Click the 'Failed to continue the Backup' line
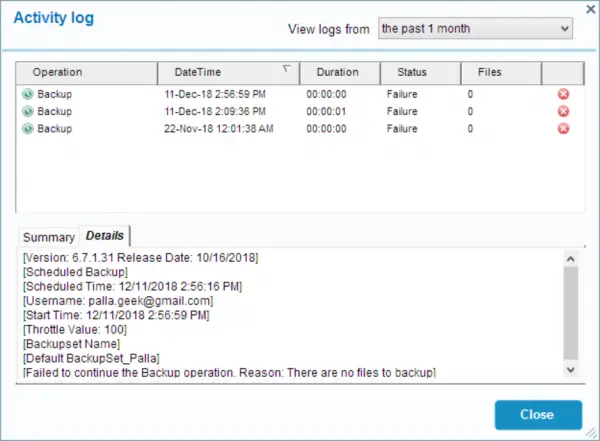Screen dimensions: 600x441 [x=229, y=372]
